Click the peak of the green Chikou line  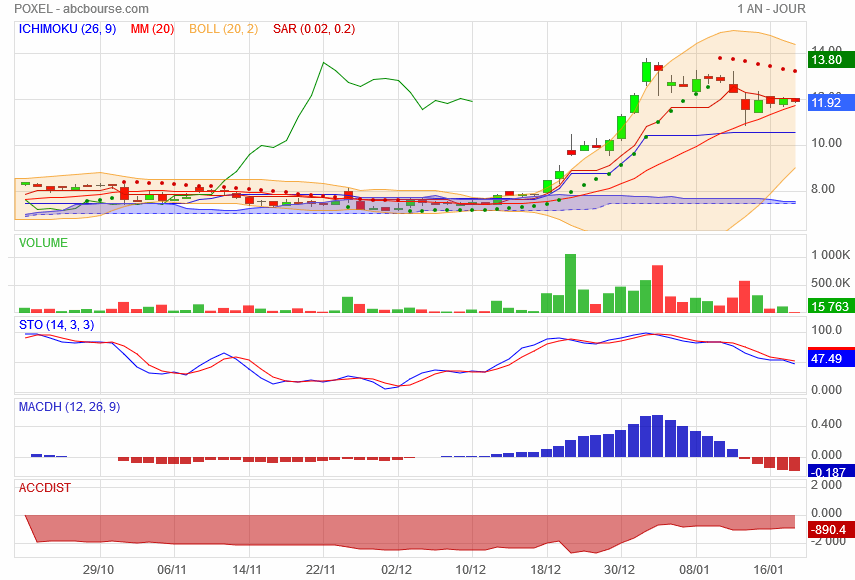tap(323, 63)
